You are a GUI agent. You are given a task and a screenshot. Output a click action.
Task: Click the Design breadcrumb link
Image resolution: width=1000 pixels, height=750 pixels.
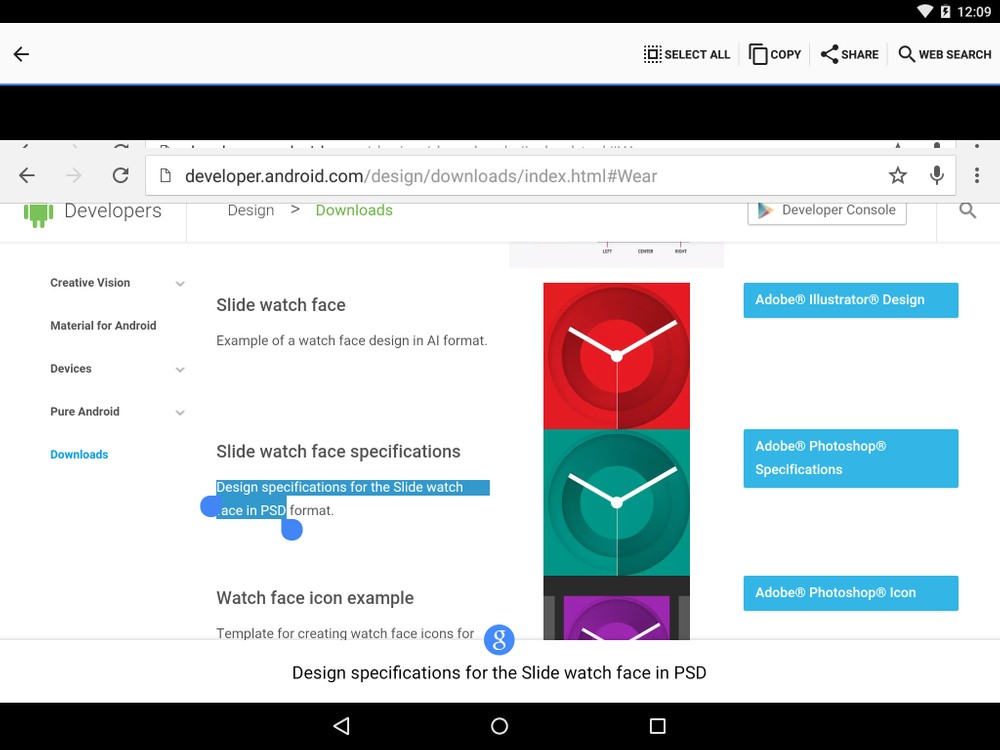(x=251, y=210)
